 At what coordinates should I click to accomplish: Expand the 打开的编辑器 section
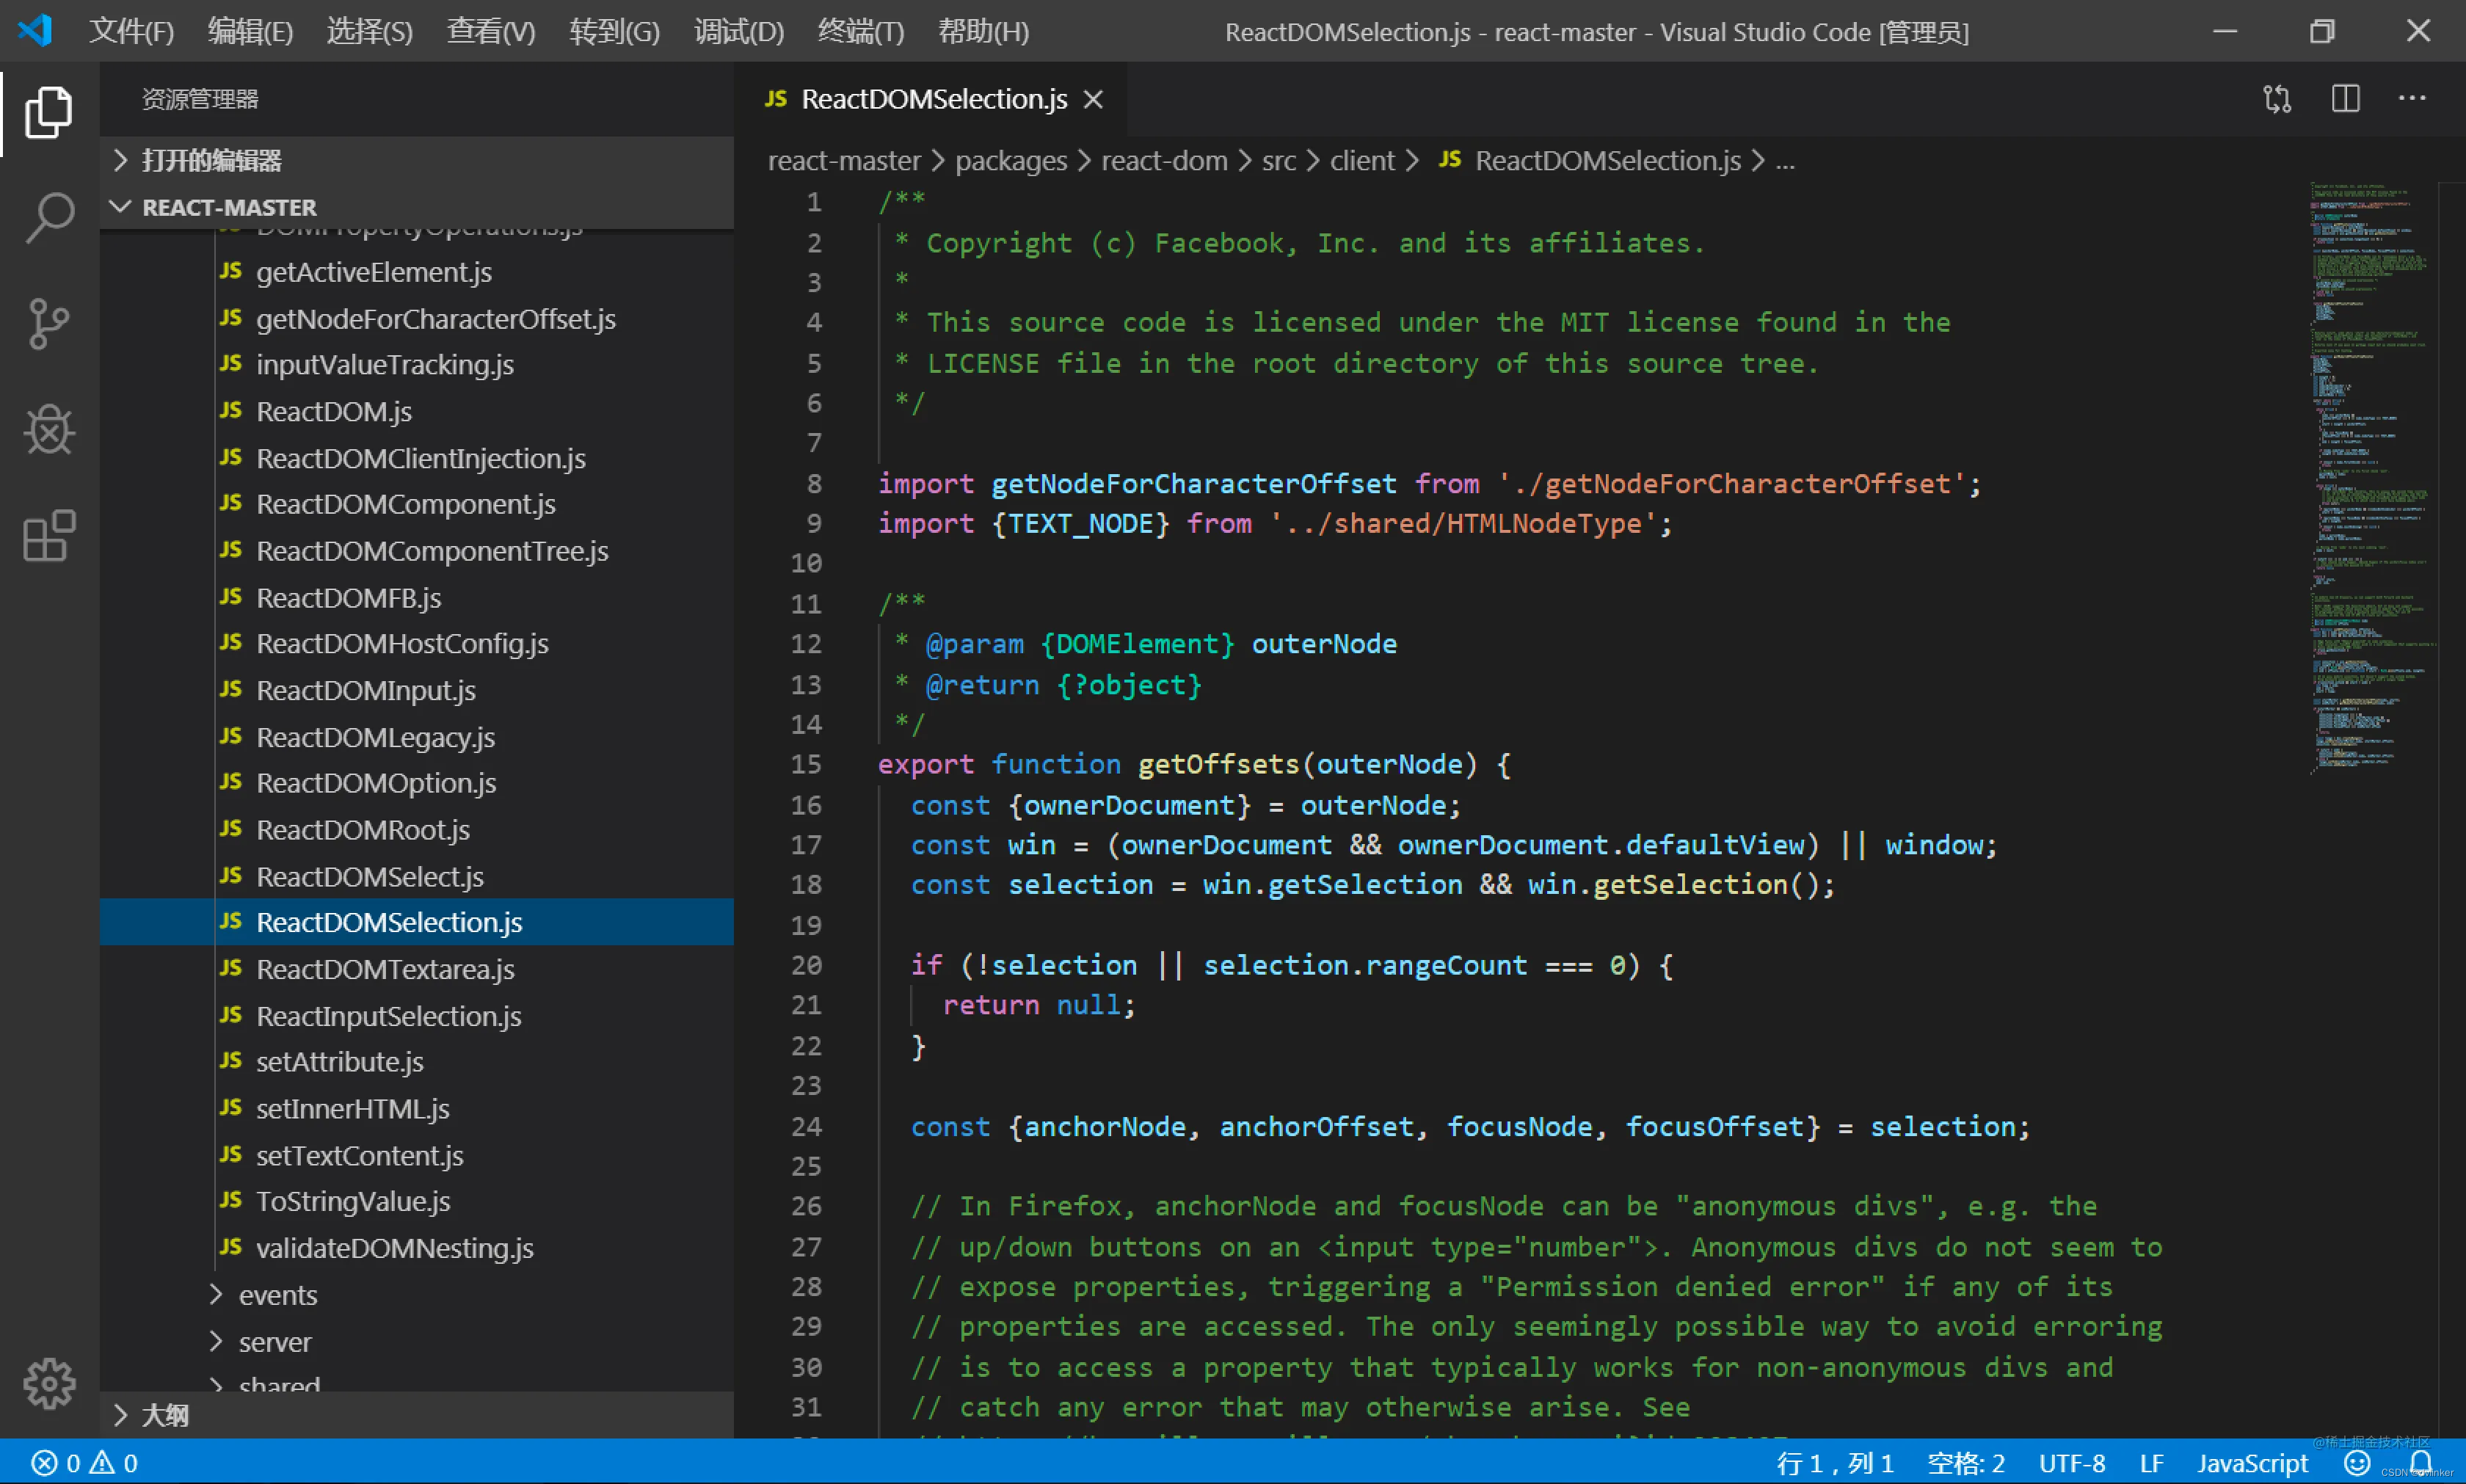pyautogui.click(x=210, y=160)
